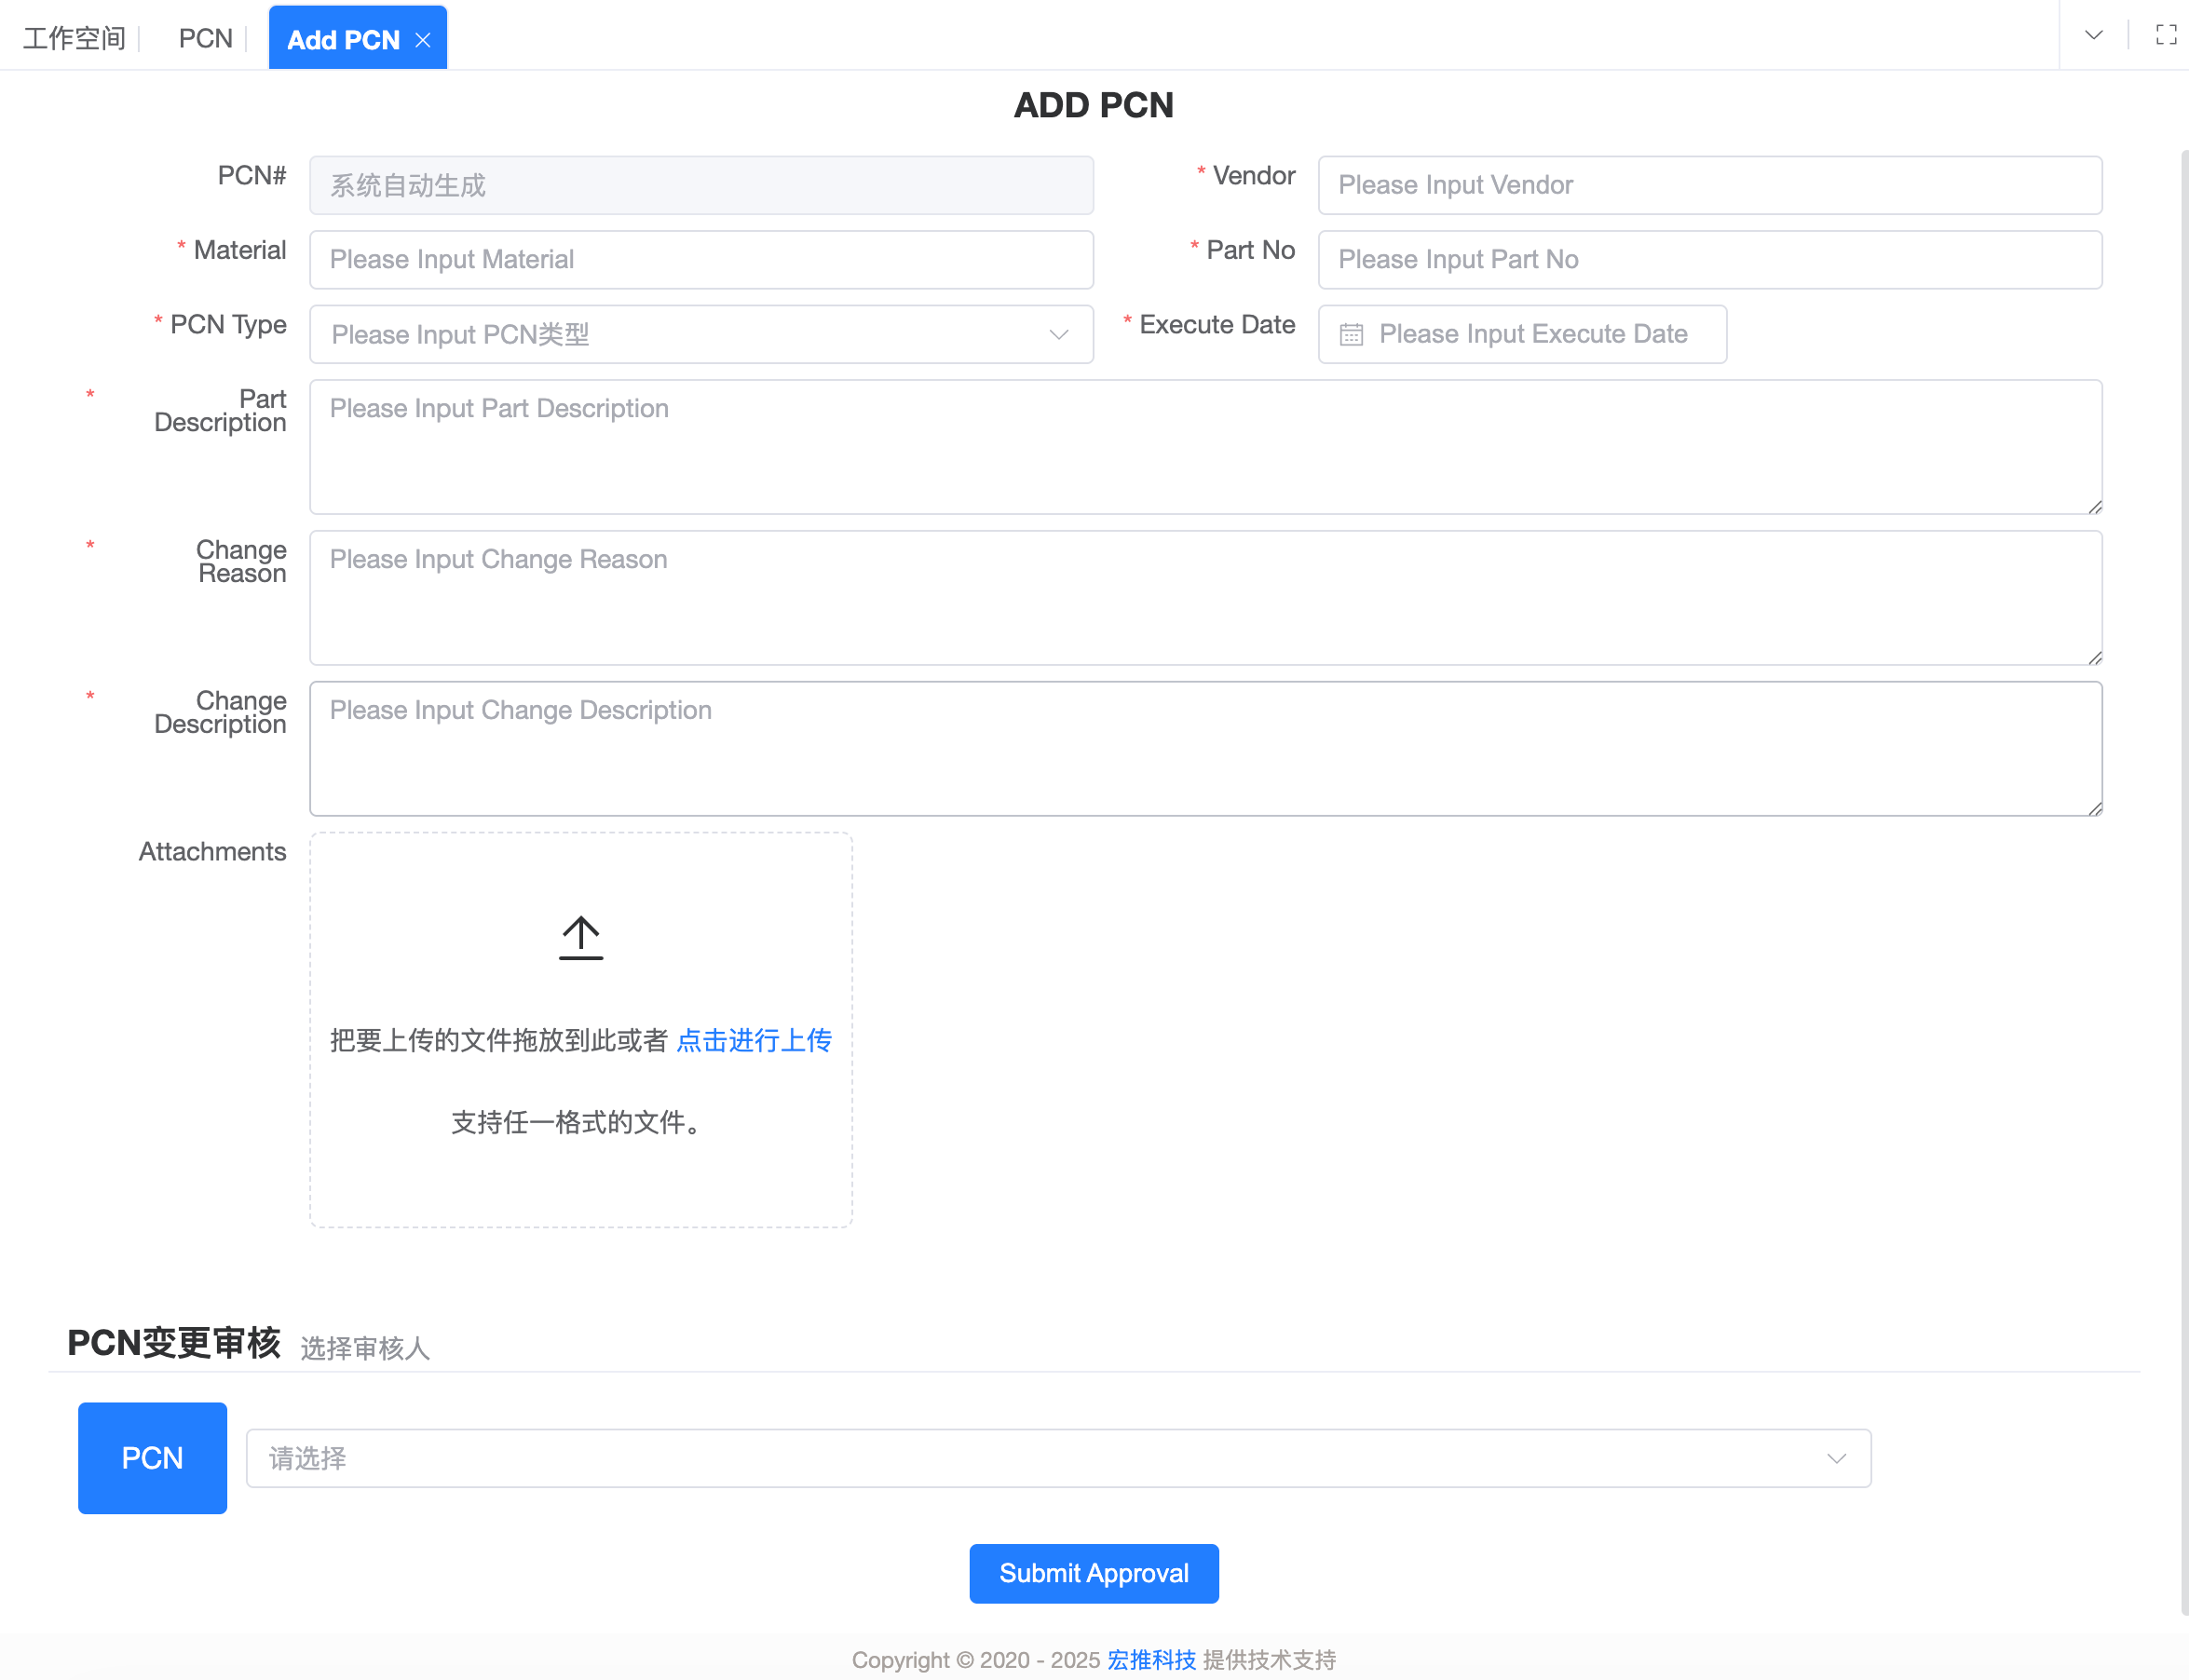Viewport: 2189px width, 1680px height.
Task: Switch to the 工作空间 tab
Action: 74,38
